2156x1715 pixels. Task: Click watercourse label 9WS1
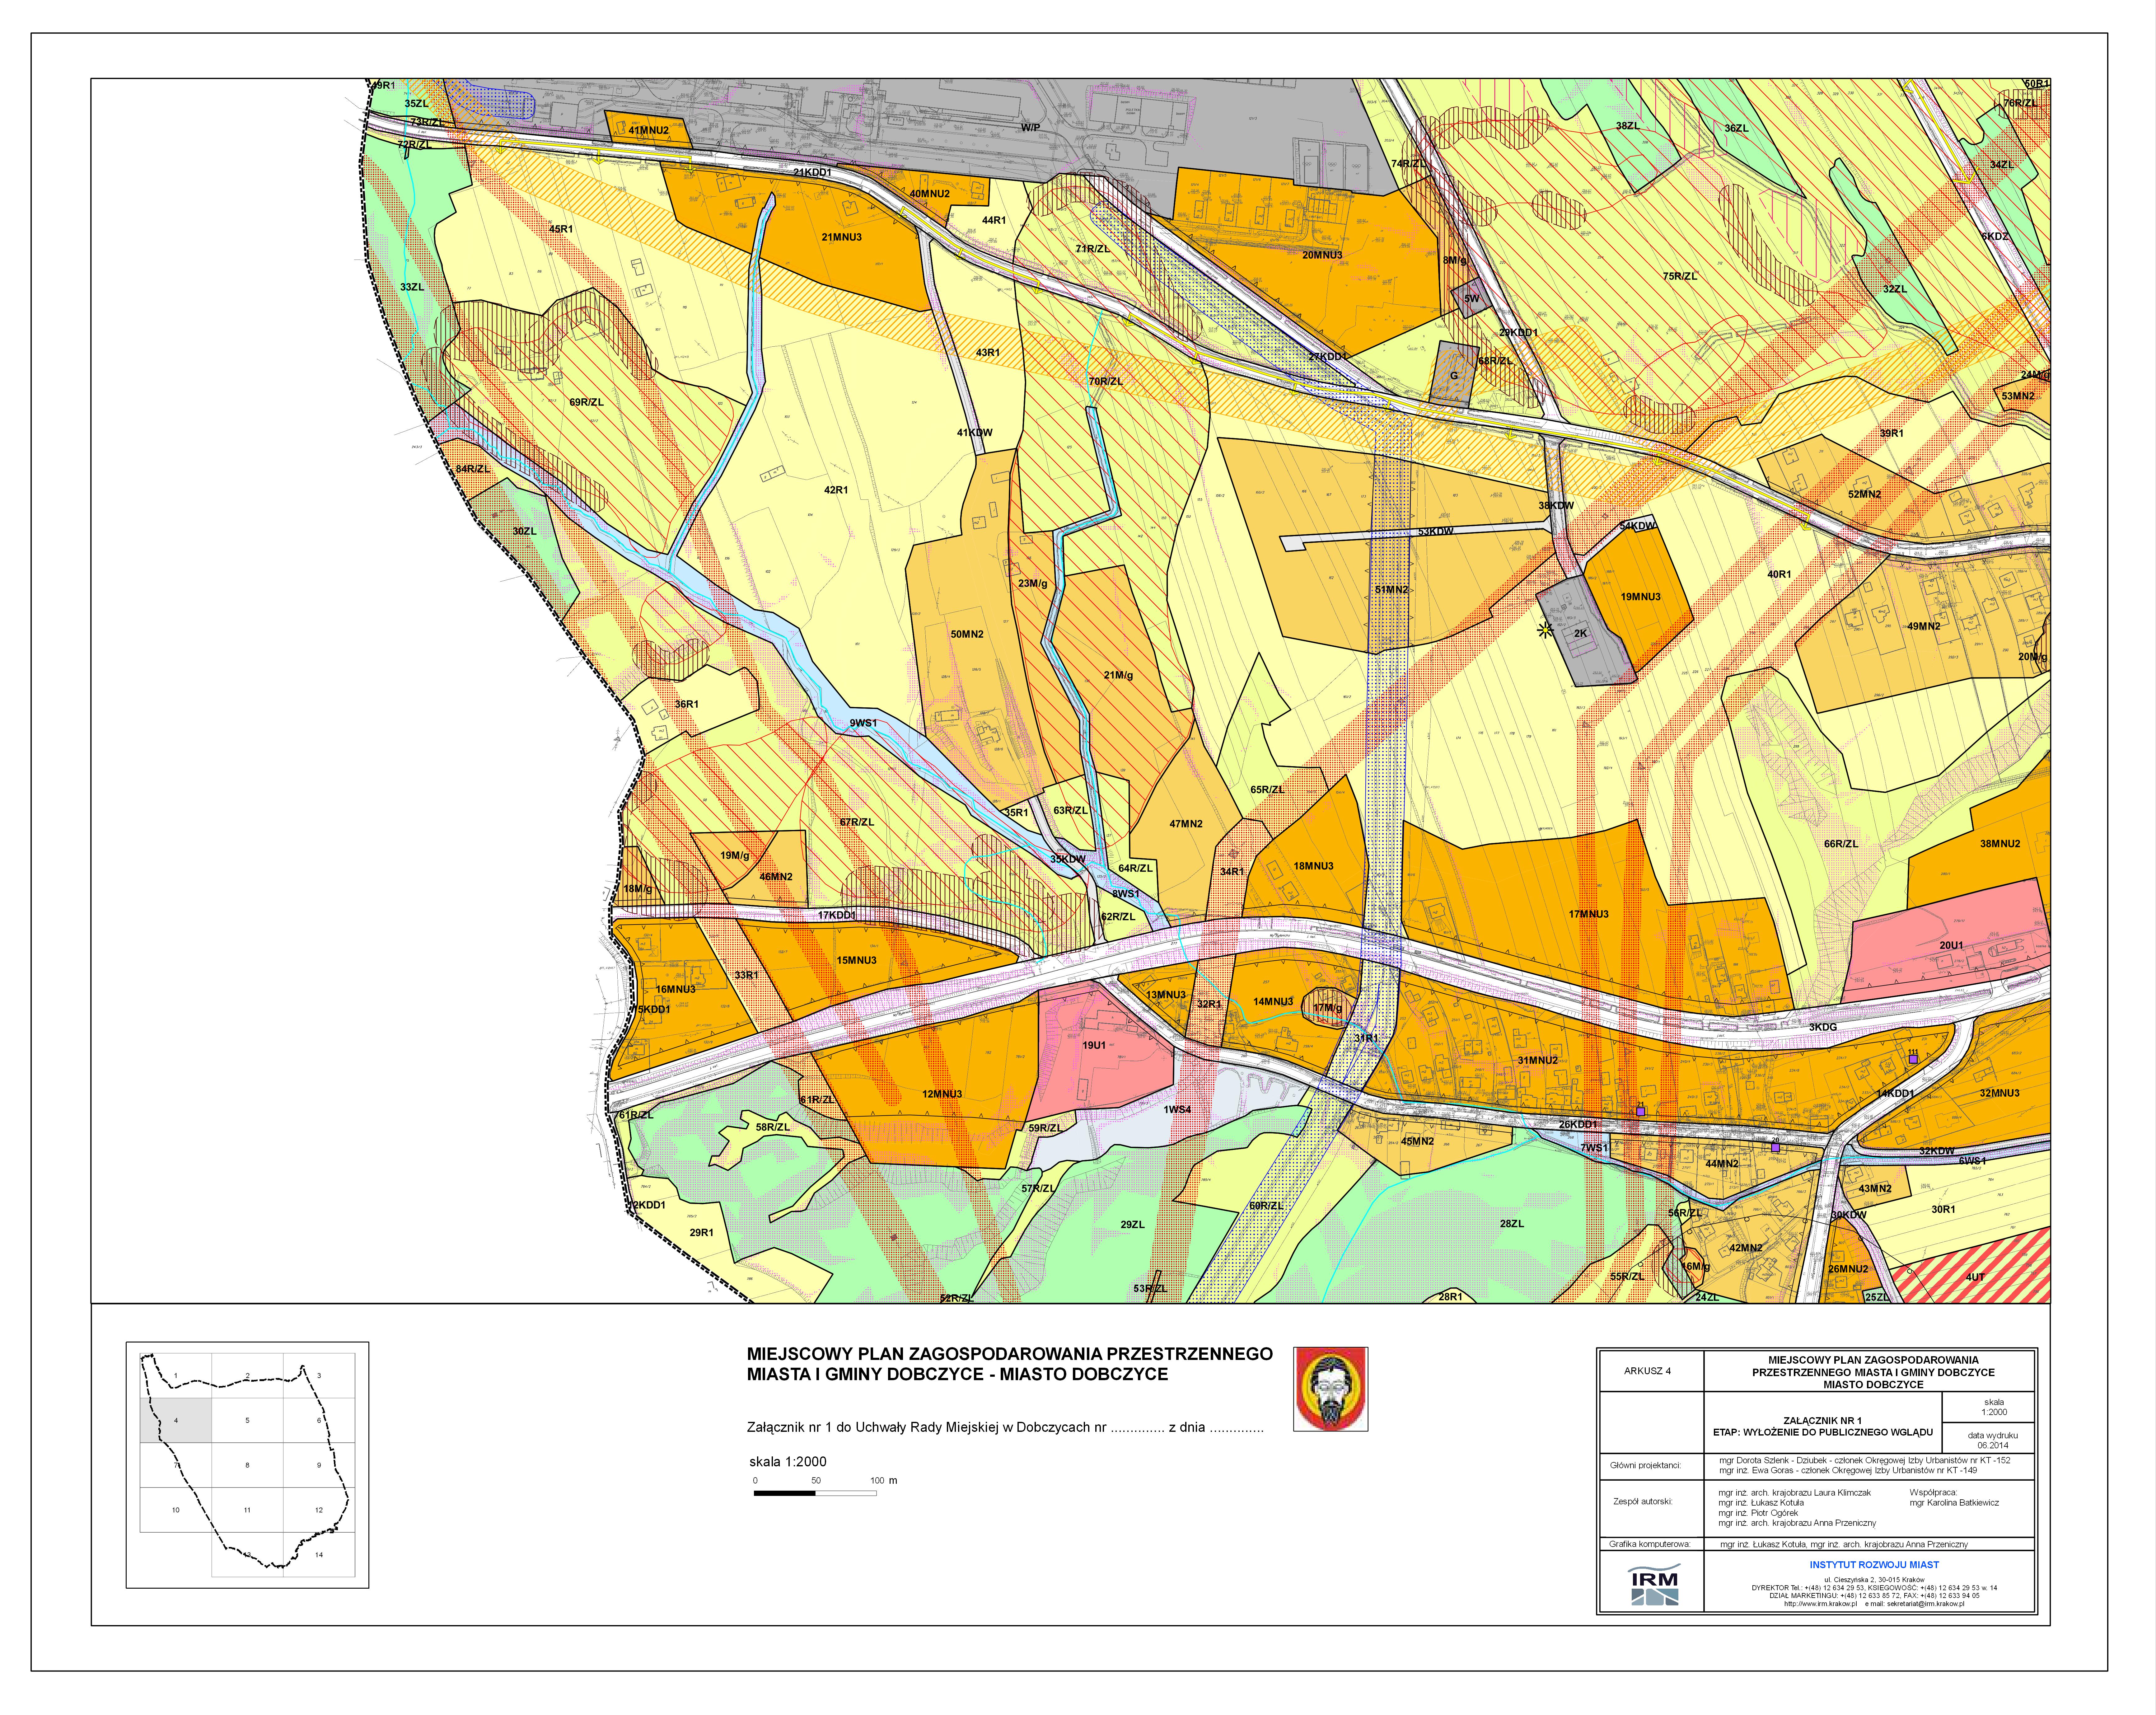tap(863, 723)
